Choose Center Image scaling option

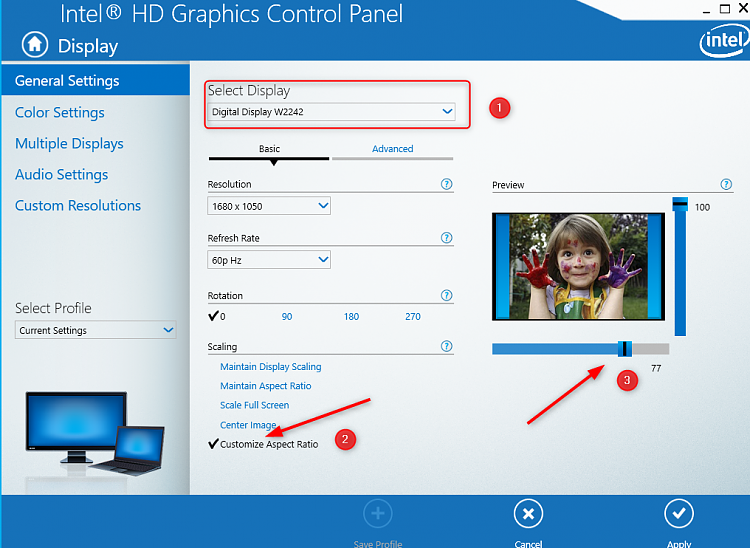pos(248,425)
